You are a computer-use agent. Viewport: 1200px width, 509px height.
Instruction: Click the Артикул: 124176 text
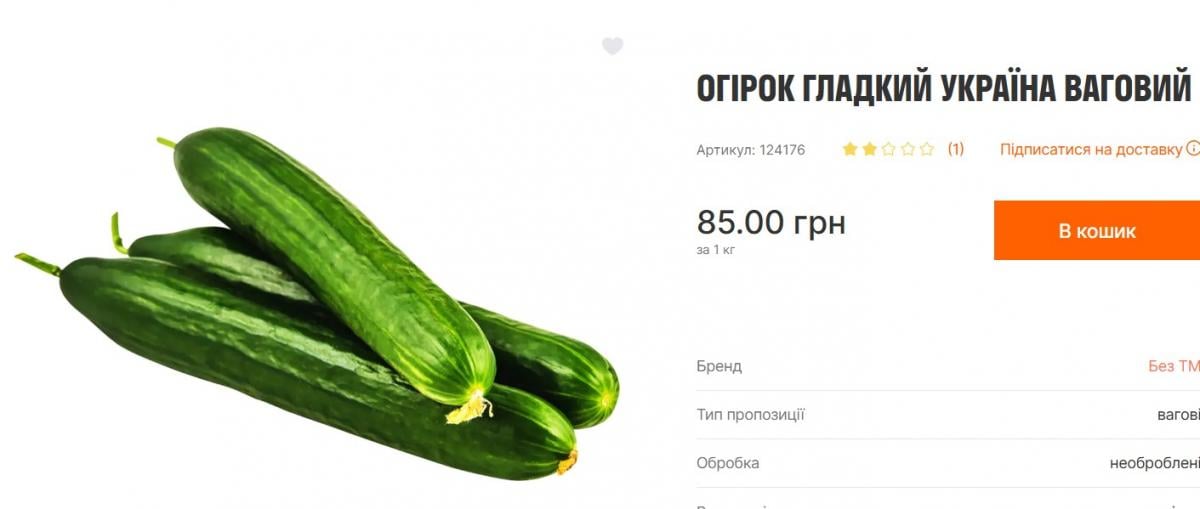coord(750,150)
